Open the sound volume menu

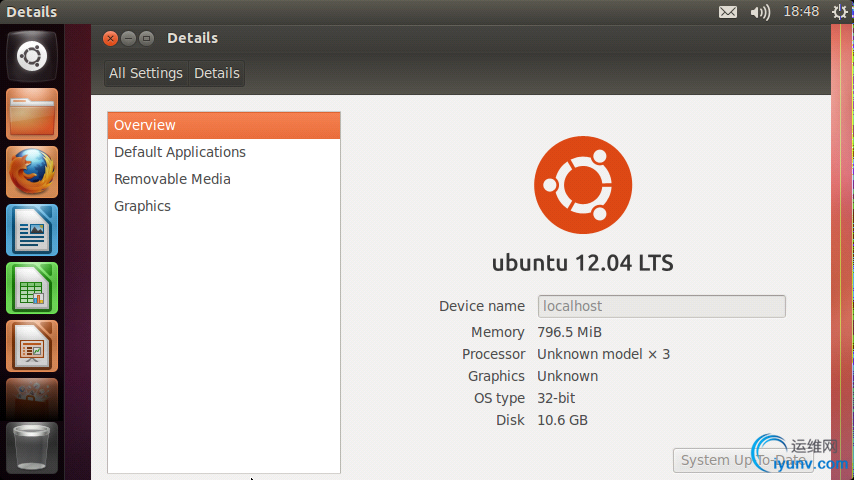click(760, 12)
